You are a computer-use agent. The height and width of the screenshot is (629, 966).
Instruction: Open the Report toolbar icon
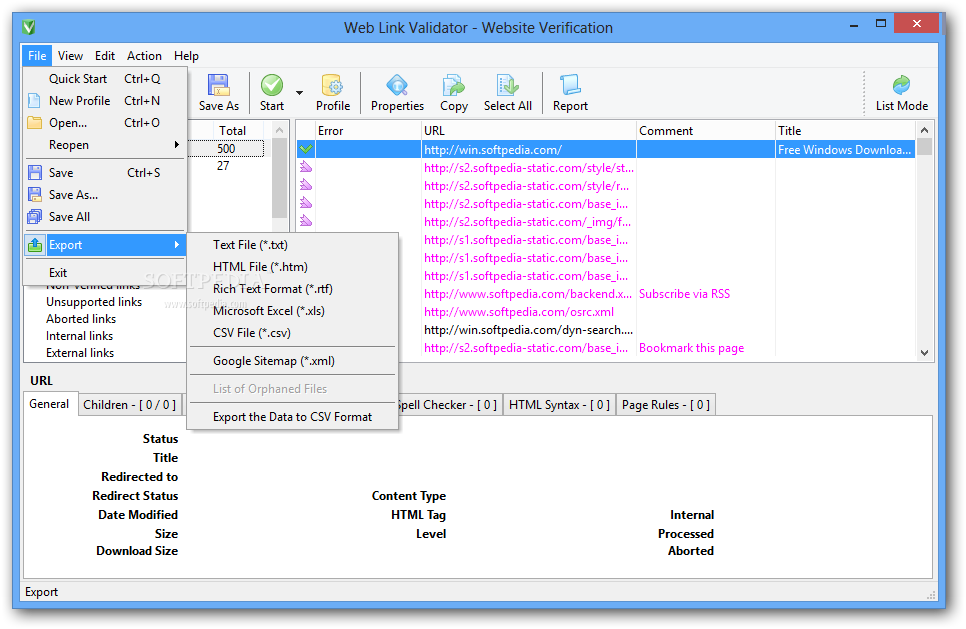[570, 86]
